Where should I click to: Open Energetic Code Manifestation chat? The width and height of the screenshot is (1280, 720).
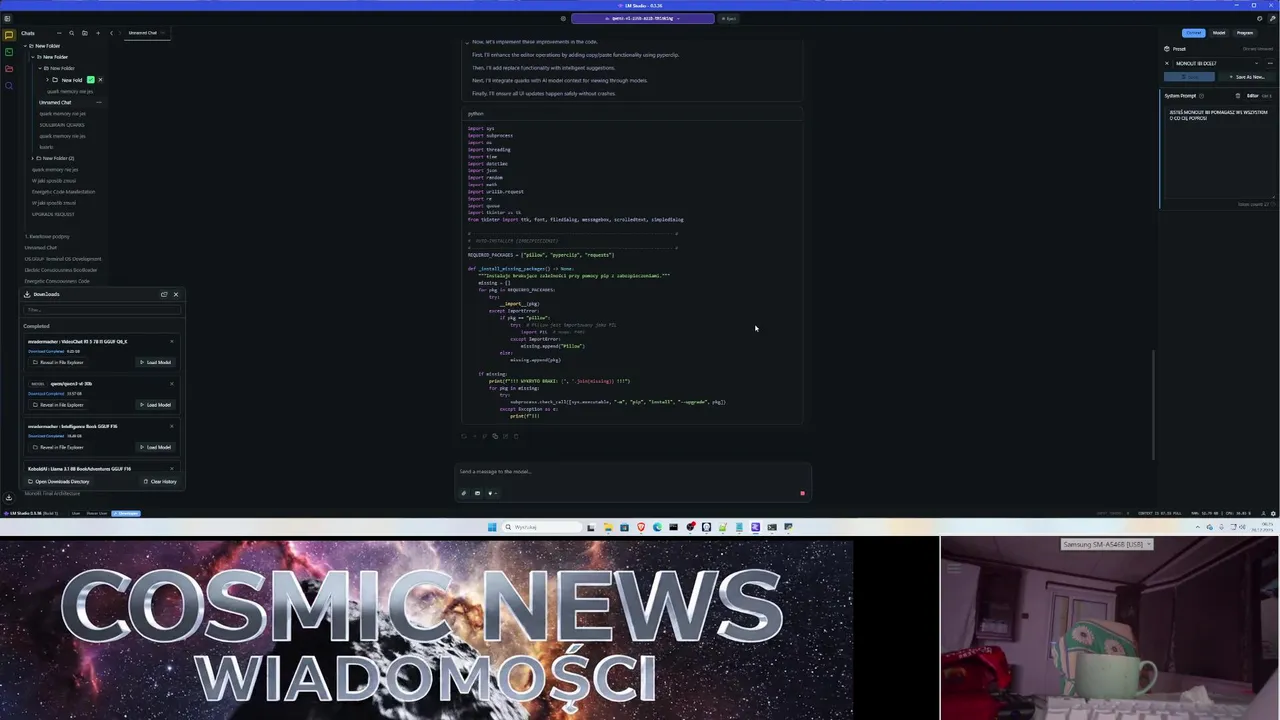click(x=63, y=192)
